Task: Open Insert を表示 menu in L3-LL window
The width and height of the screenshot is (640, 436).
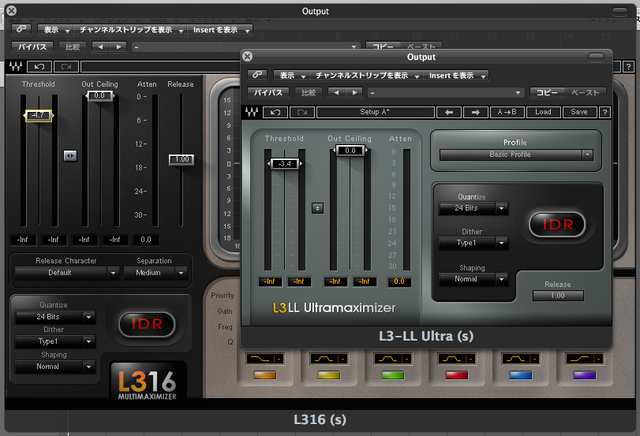Action: coord(456,75)
